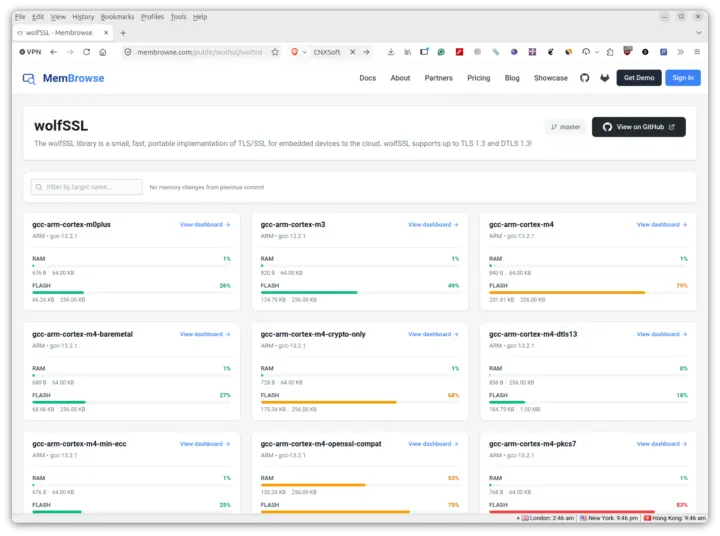Open the History menu
This screenshot has width=720, height=536.
pyautogui.click(x=83, y=17)
